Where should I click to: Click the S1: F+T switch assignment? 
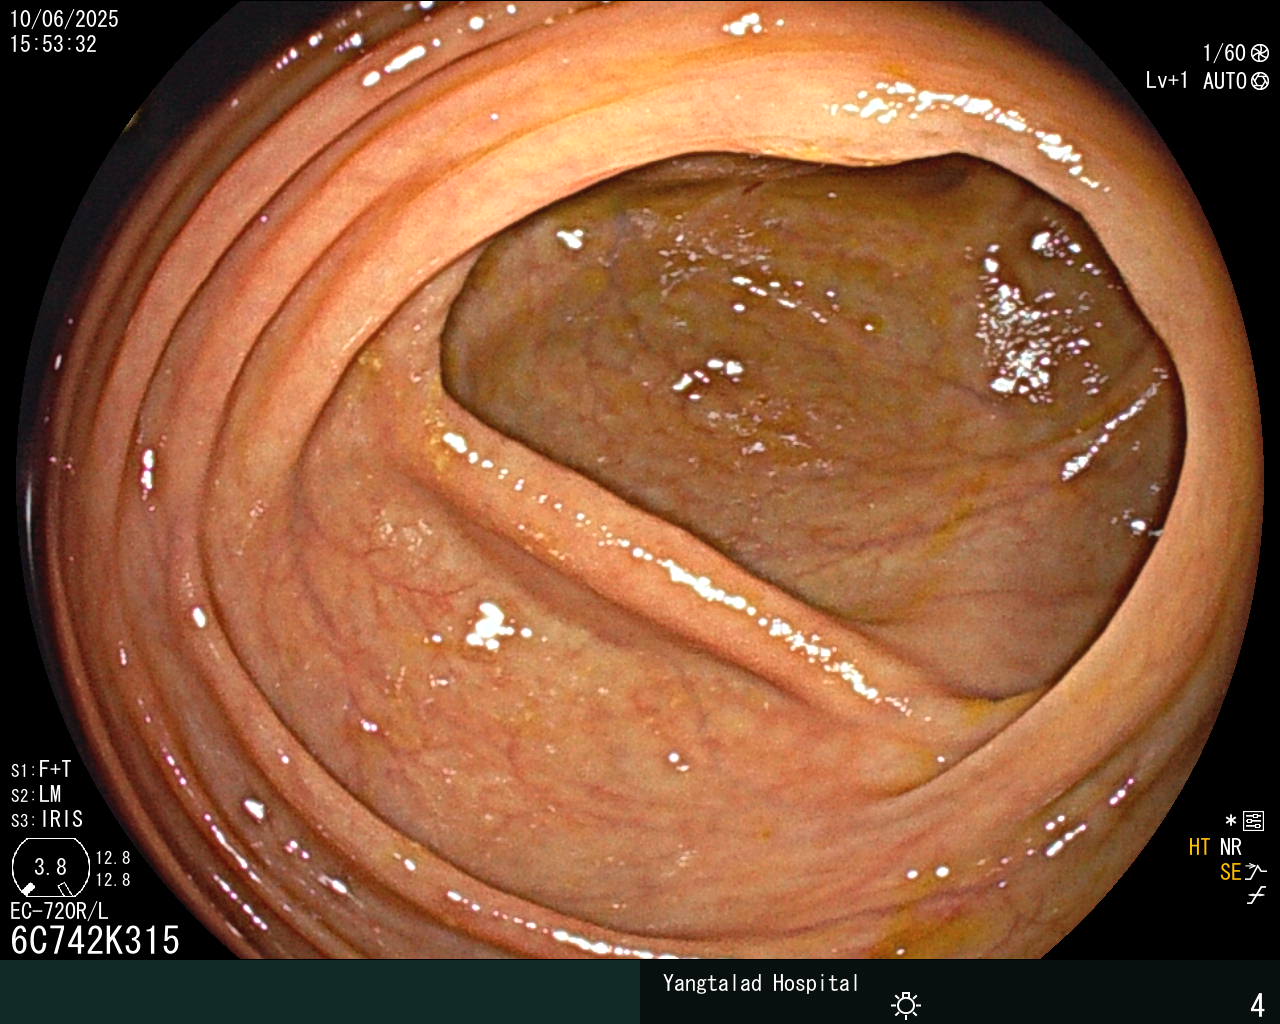(x=41, y=769)
